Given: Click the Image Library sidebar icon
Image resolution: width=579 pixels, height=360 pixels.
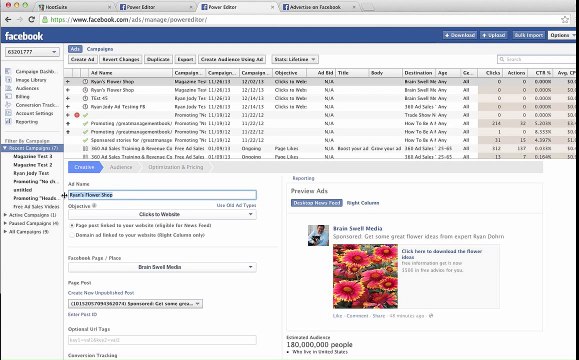Looking at the screenshot, I should [x=8, y=80].
